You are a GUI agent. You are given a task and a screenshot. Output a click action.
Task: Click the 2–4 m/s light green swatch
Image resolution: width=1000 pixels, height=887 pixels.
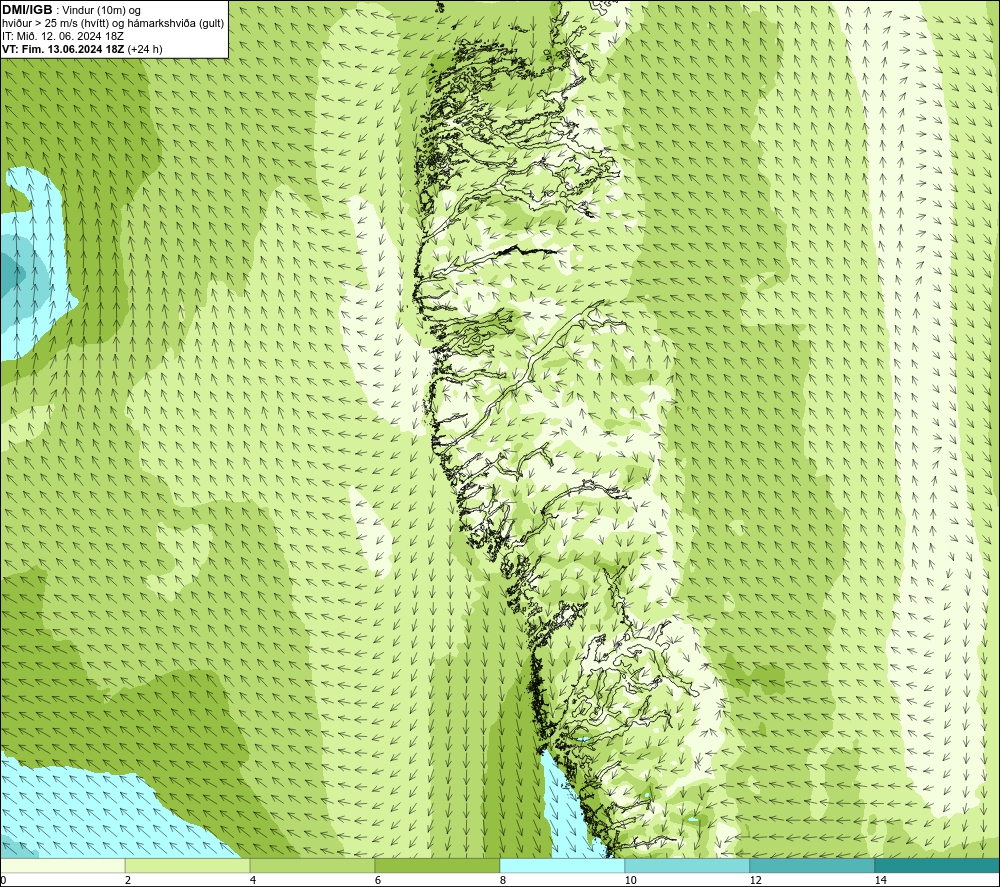[188, 865]
